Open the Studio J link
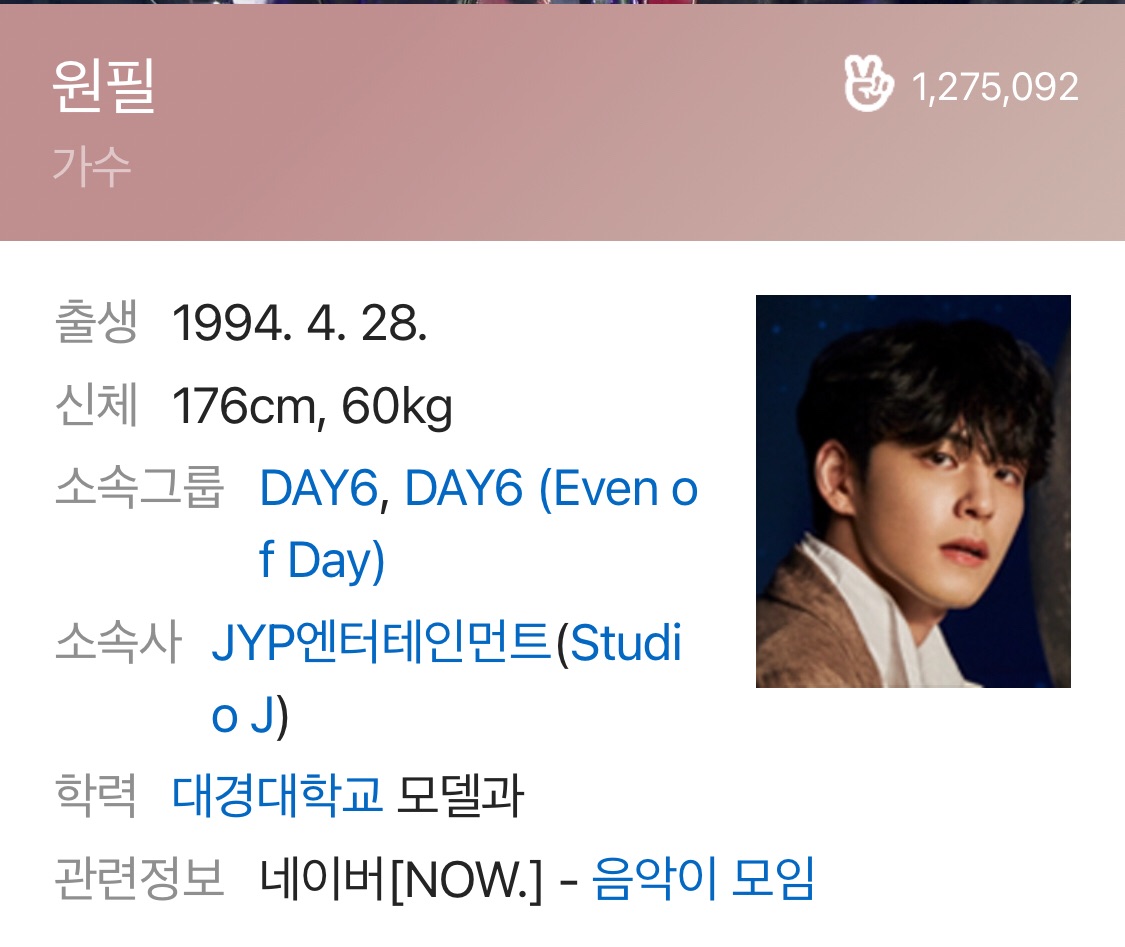The height and width of the screenshot is (947, 1125). [x=446, y=678]
